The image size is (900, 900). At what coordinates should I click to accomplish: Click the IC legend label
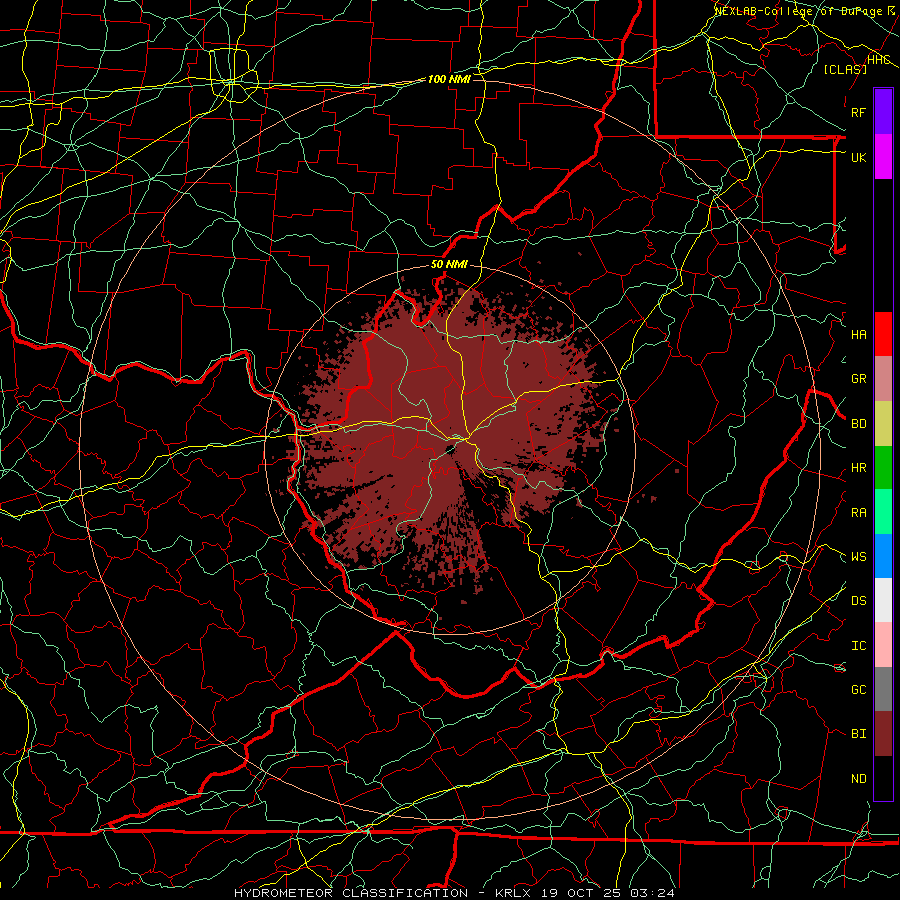point(858,646)
